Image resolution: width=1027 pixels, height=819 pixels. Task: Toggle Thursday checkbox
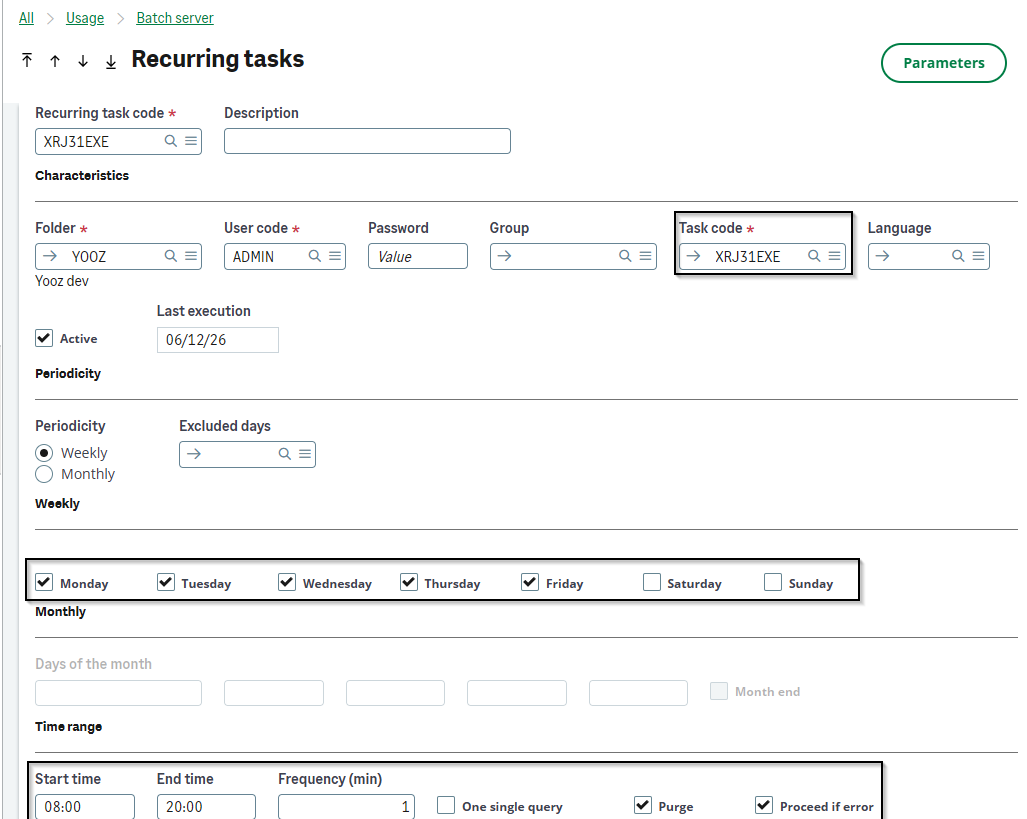[x=409, y=582]
